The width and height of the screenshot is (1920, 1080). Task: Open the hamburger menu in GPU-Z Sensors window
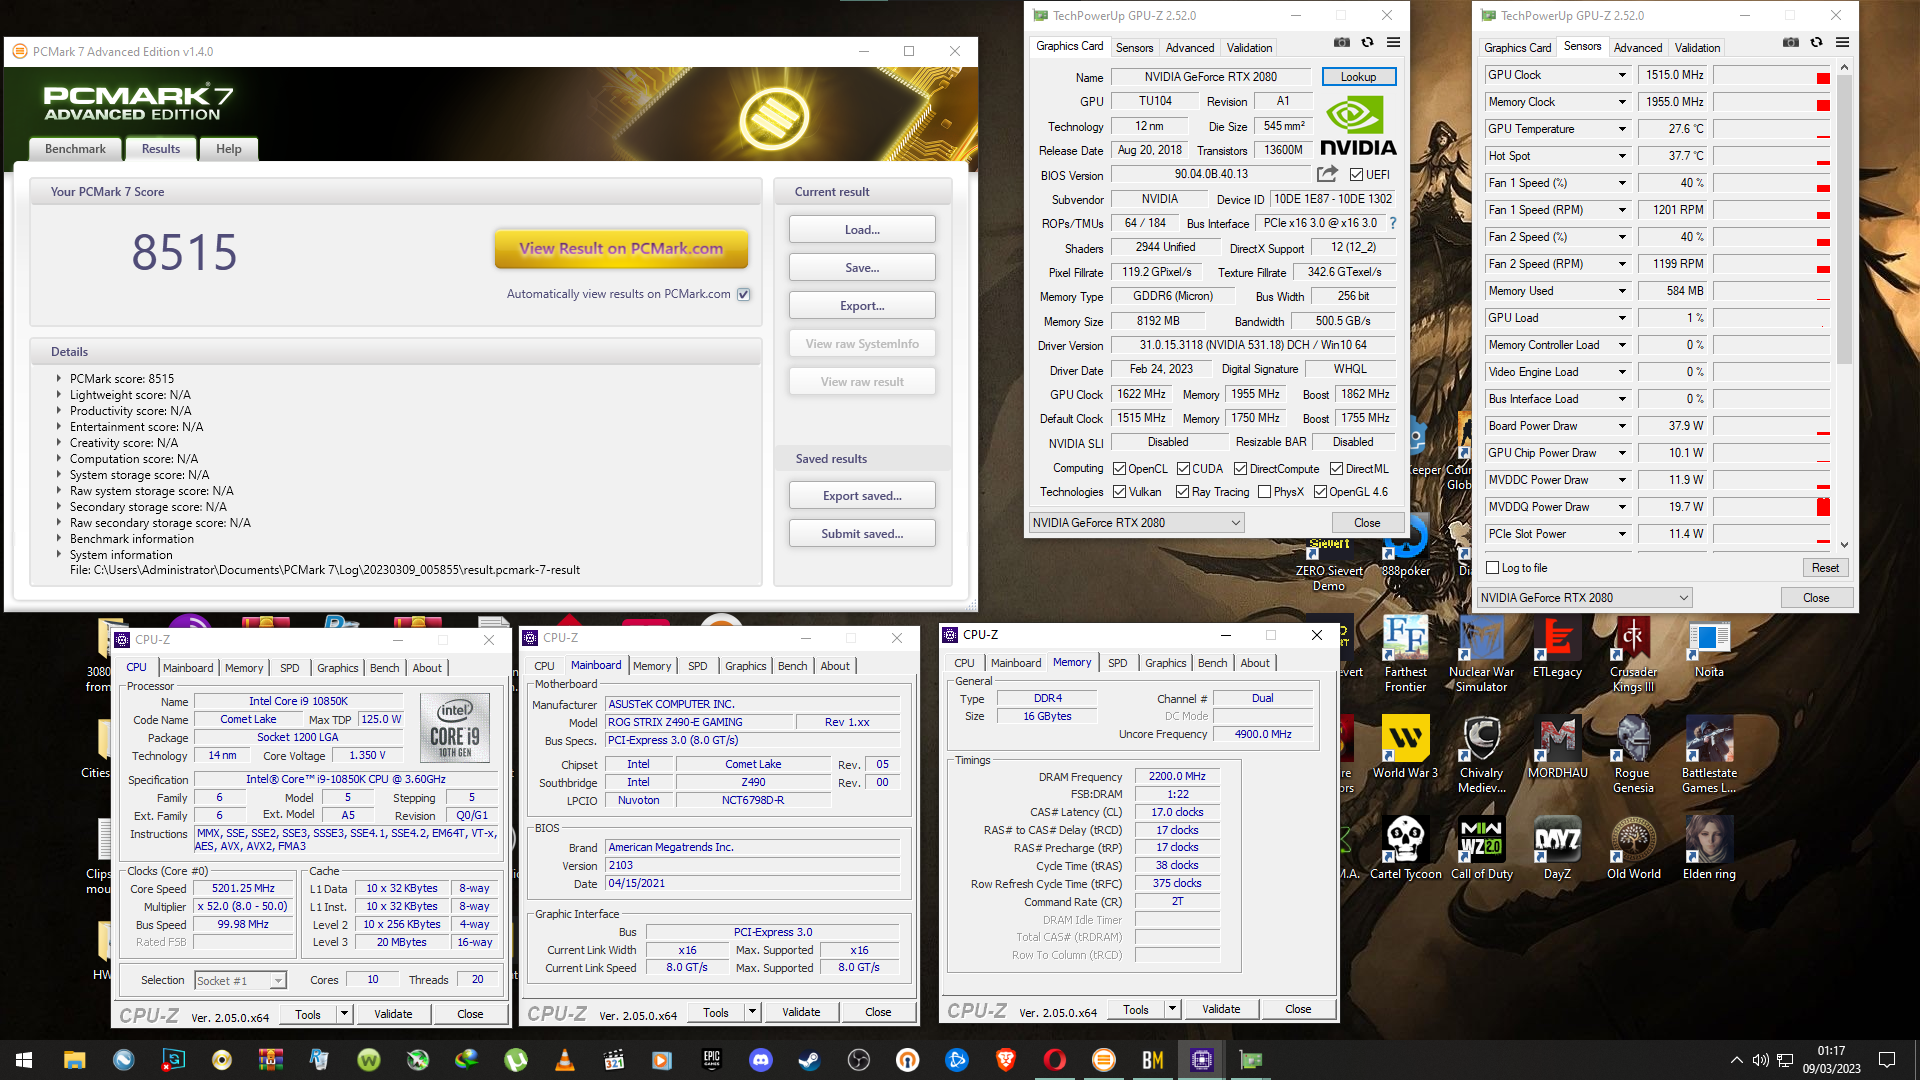(1842, 43)
